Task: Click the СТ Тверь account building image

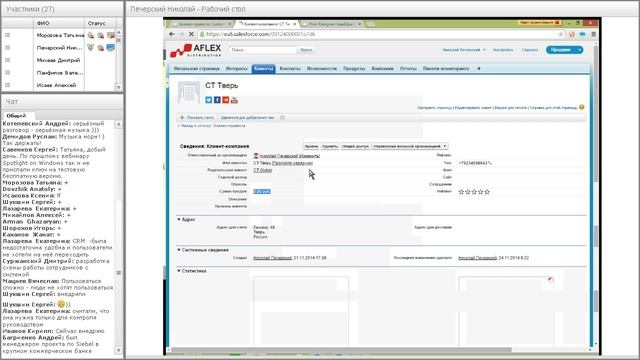Action: tap(189, 92)
